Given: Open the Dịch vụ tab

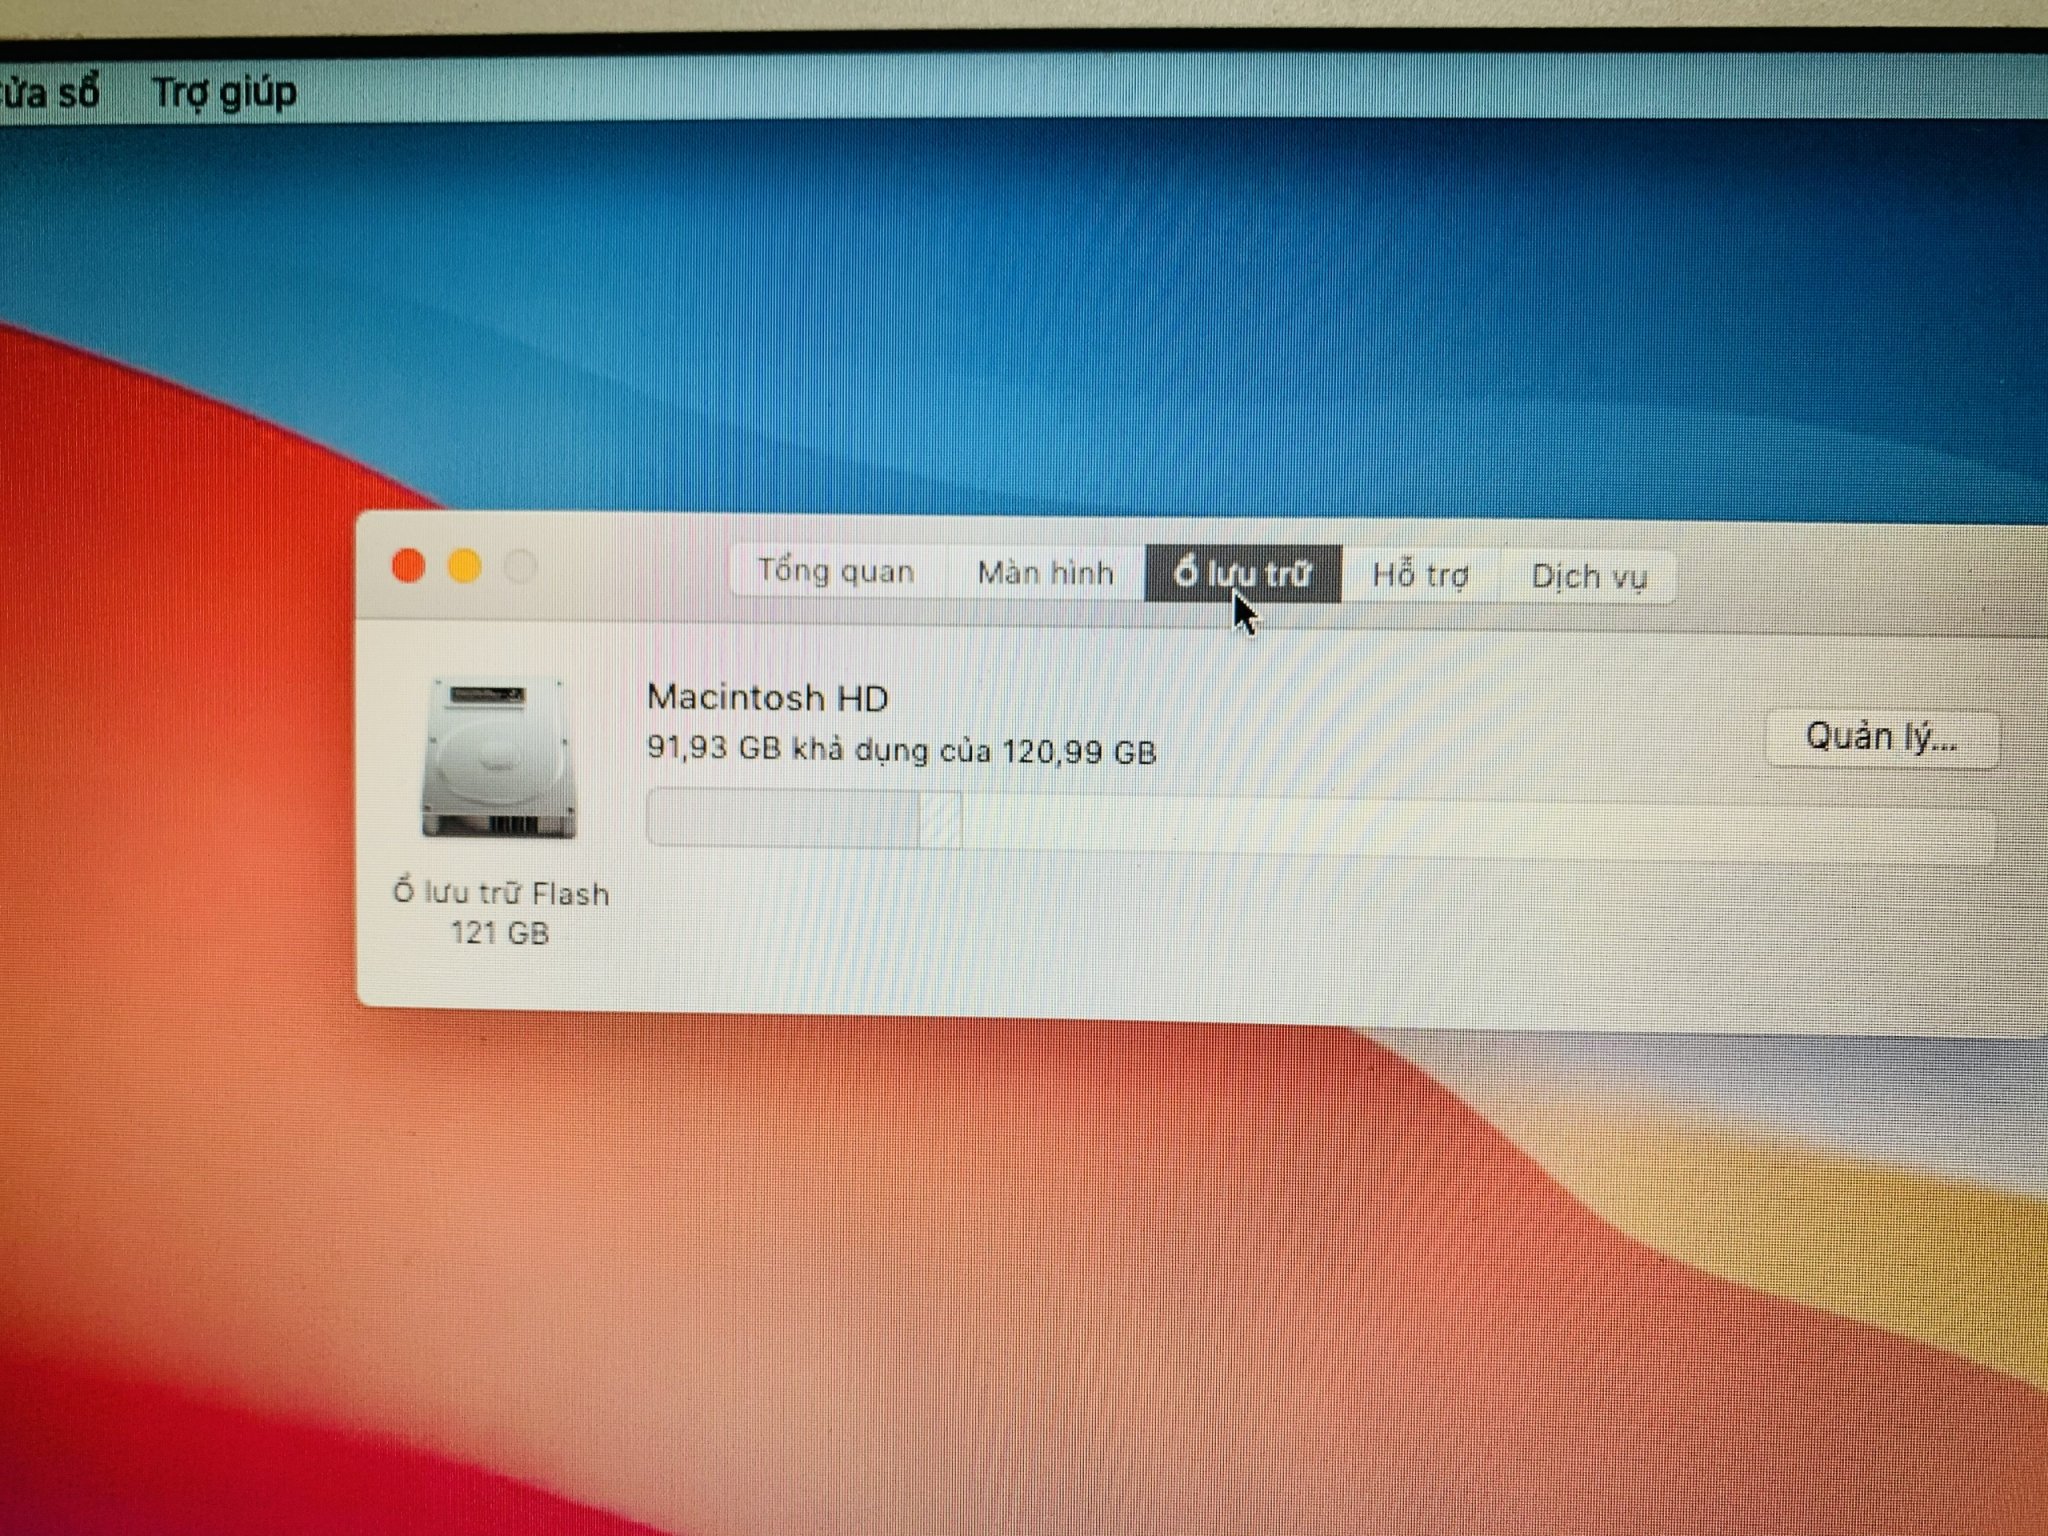Looking at the screenshot, I should click(x=1589, y=577).
